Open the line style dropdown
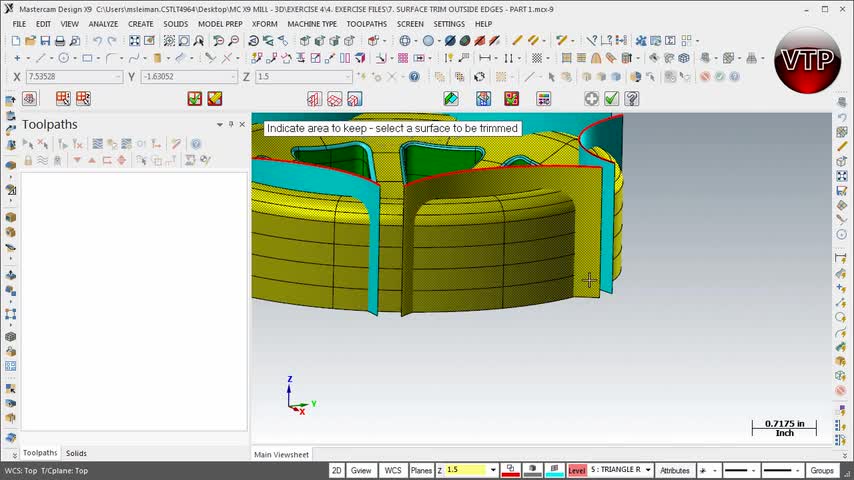The image size is (854, 480). pyautogui.click(x=753, y=470)
